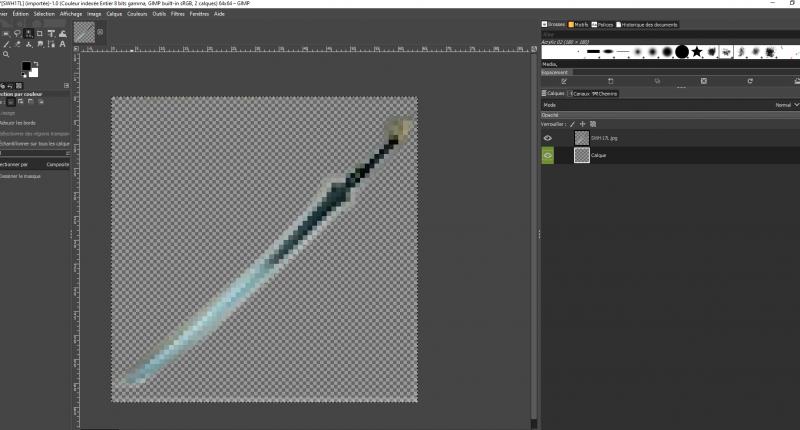Viewport: 800px width, 430px height.
Task: Toggle Adoucir les bords option
Action: point(18,123)
